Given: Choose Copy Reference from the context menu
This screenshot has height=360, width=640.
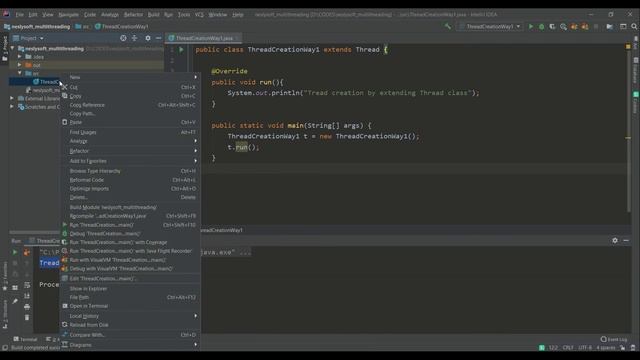Looking at the screenshot, I should (x=130, y=105).
